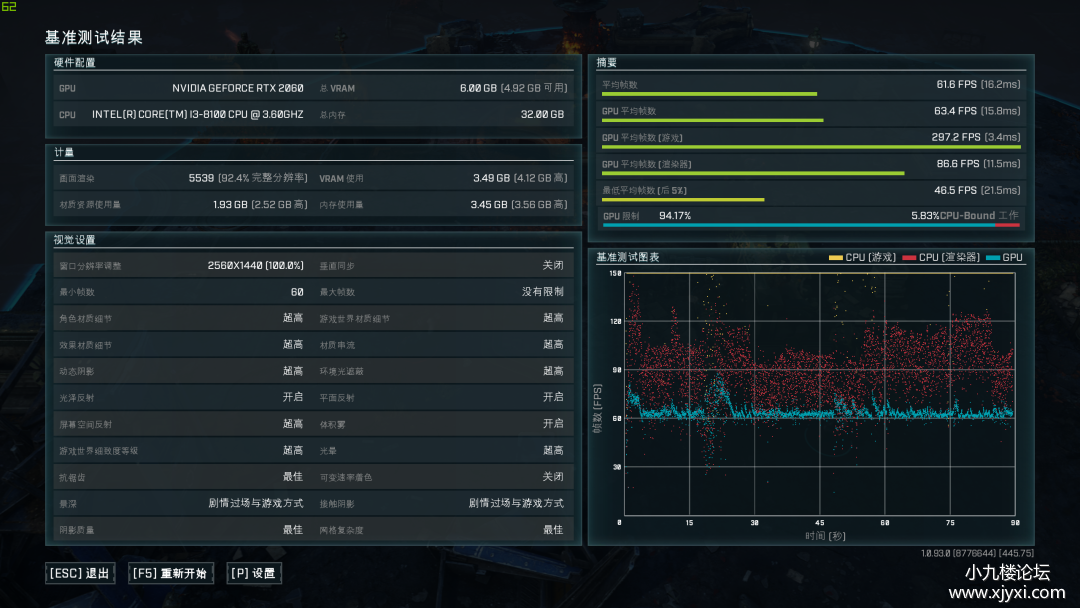Image resolution: width=1080 pixels, height=608 pixels.
Task: Click the [ESC] 退出 button
Action: tap(79, 573)
